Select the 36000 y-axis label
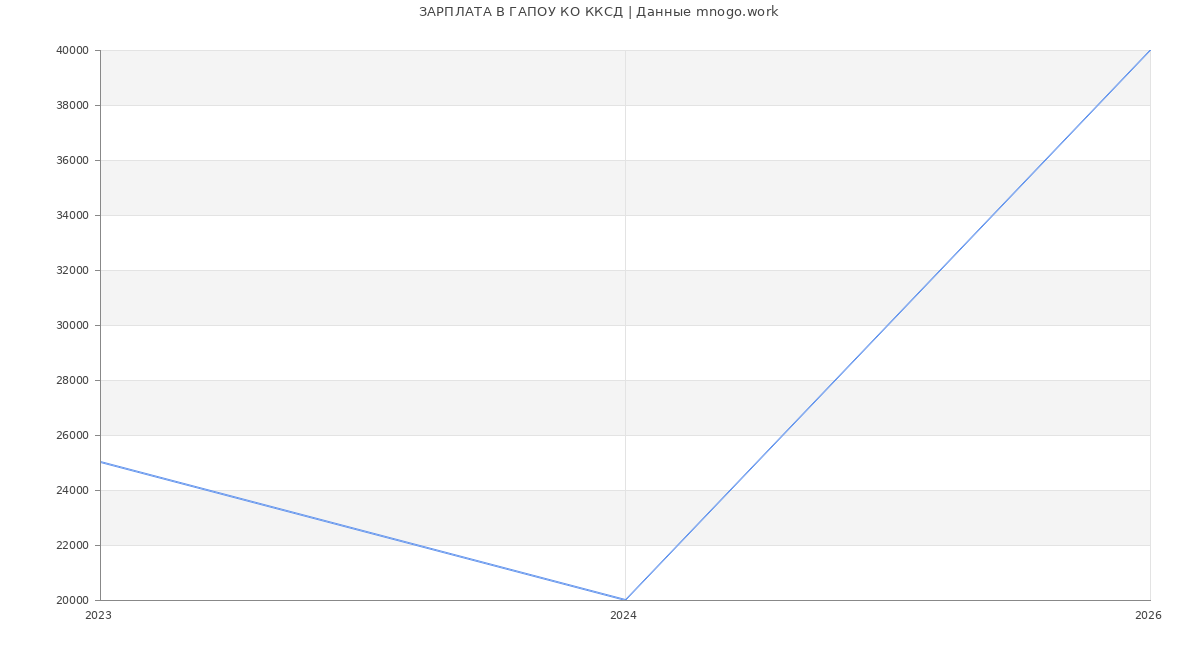This screenshot has height=650, width=1200. coord(71,160)
